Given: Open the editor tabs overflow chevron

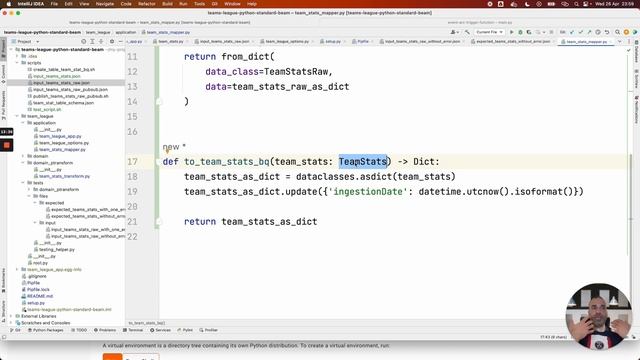Looking at the screenshot, I should [x=619, y=42].
